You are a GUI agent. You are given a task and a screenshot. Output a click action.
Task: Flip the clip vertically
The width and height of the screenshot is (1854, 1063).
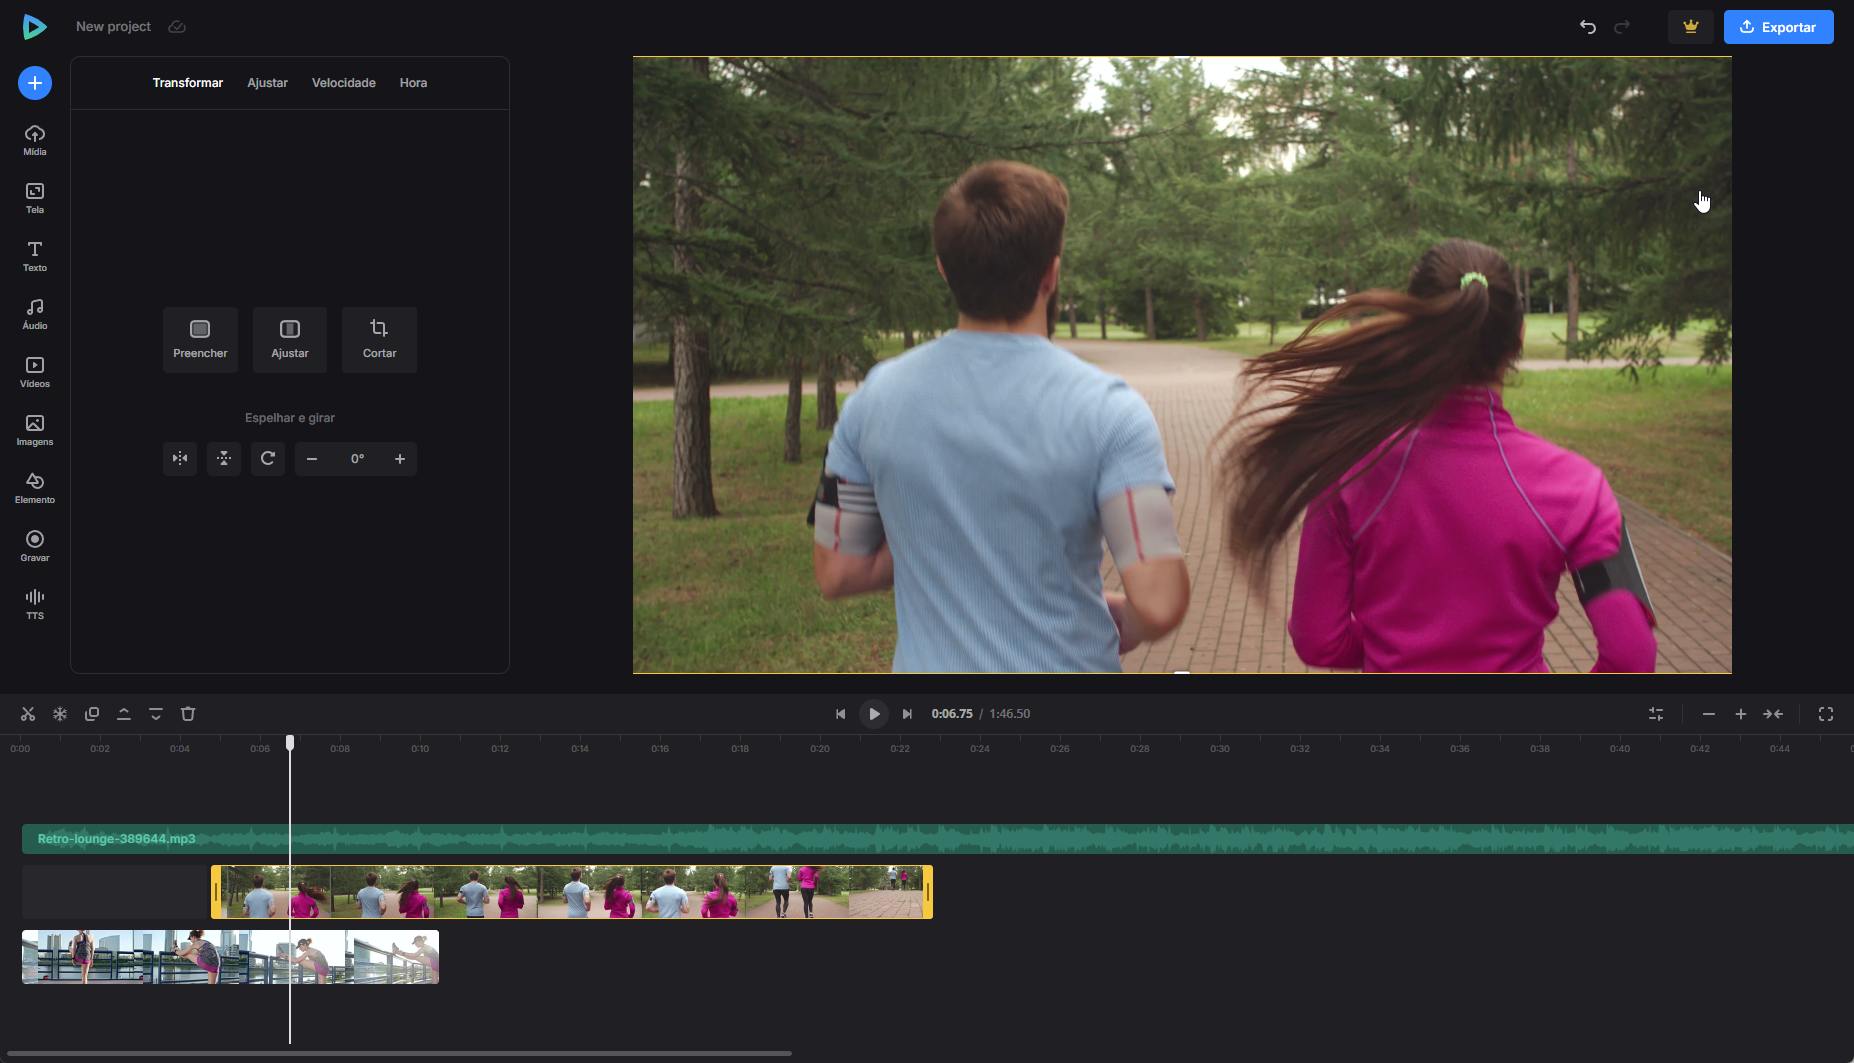(x=224, y=459)
